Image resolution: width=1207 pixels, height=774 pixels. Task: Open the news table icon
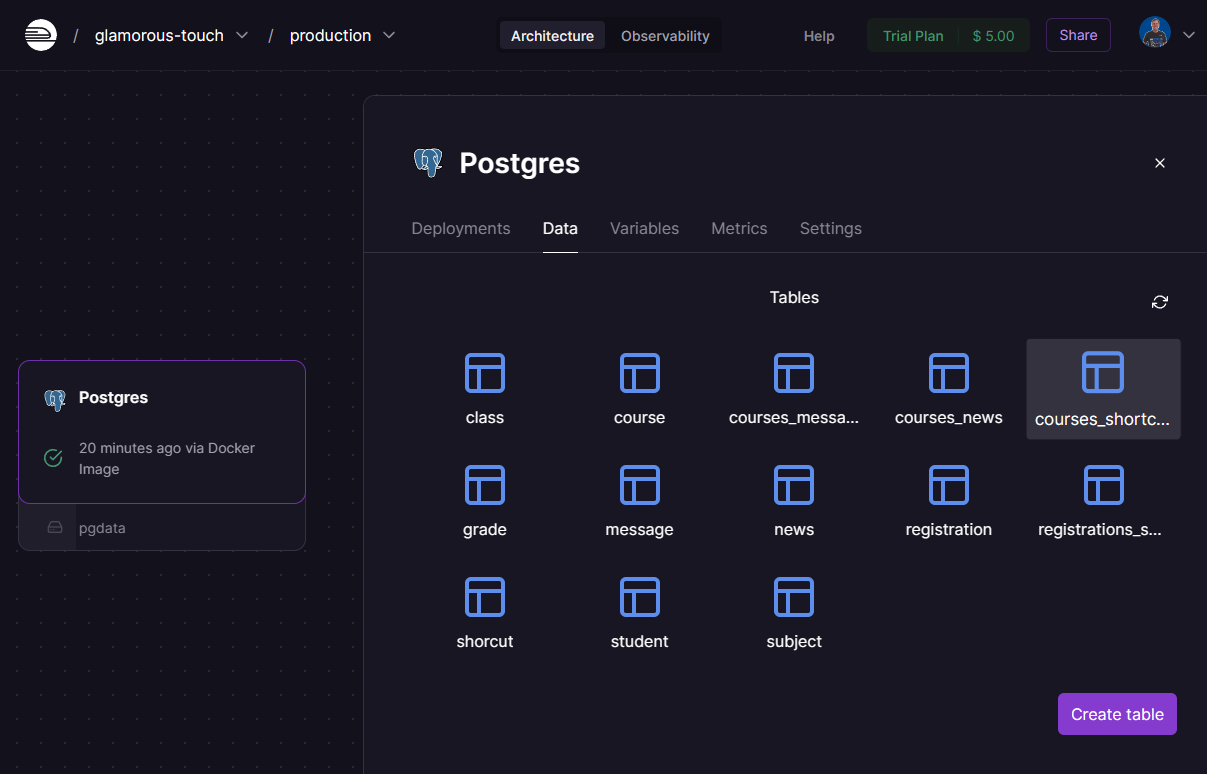[x=794, y=485]
